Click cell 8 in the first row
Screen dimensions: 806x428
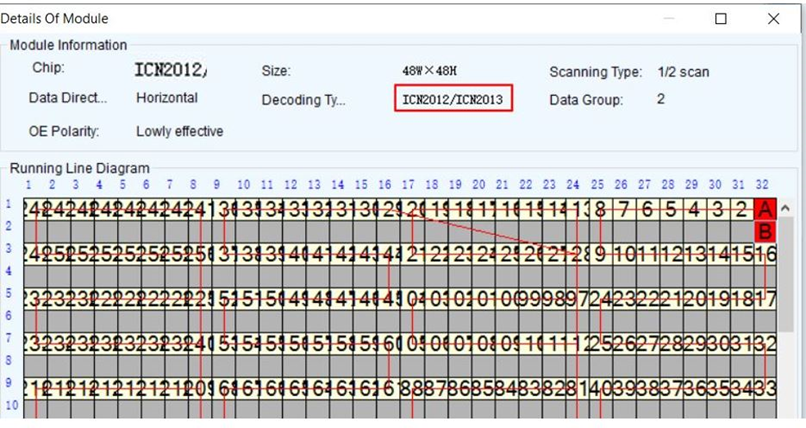600,209
